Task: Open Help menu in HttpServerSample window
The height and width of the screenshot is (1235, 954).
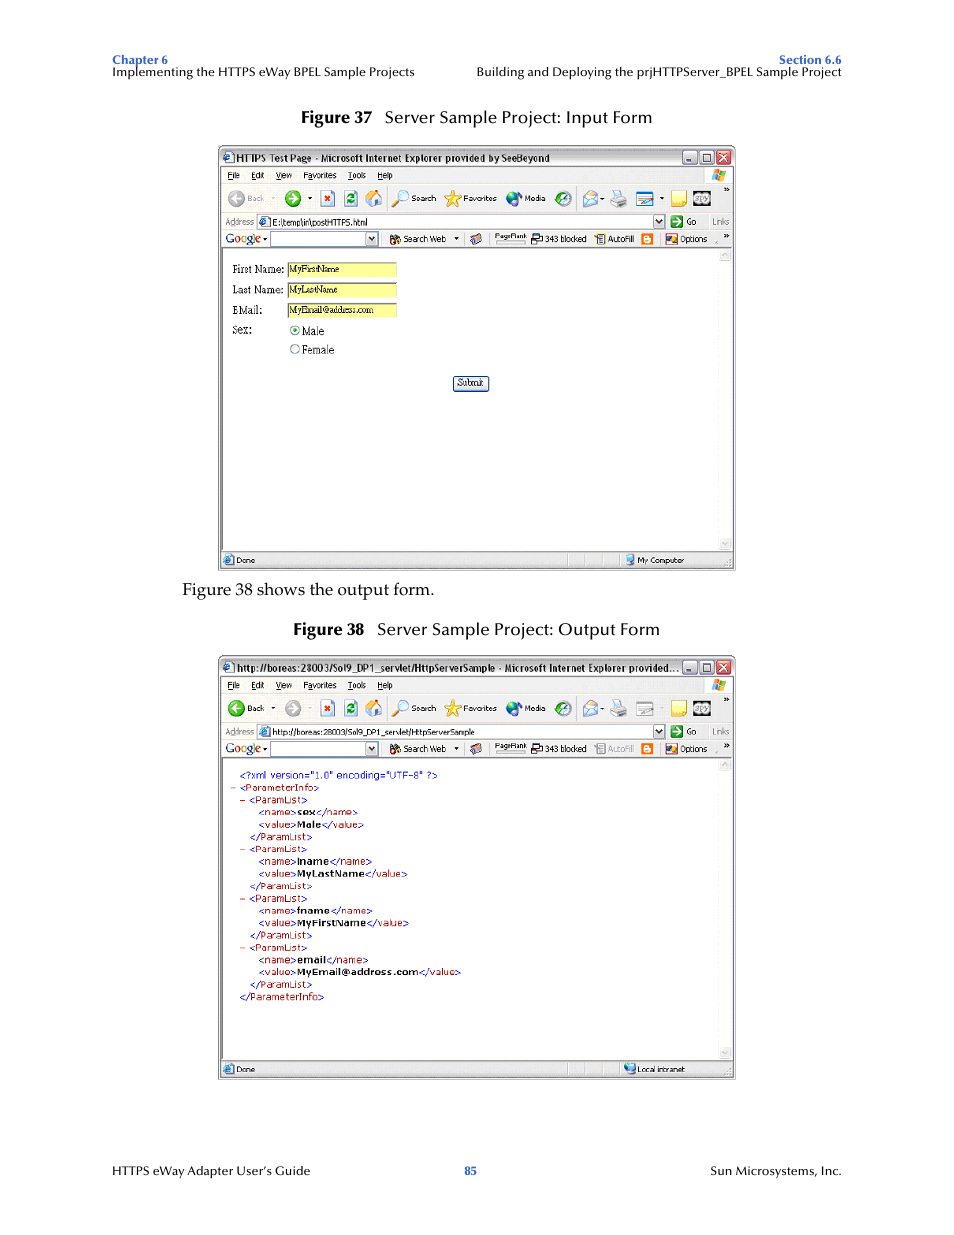Action: click(385, 686)
